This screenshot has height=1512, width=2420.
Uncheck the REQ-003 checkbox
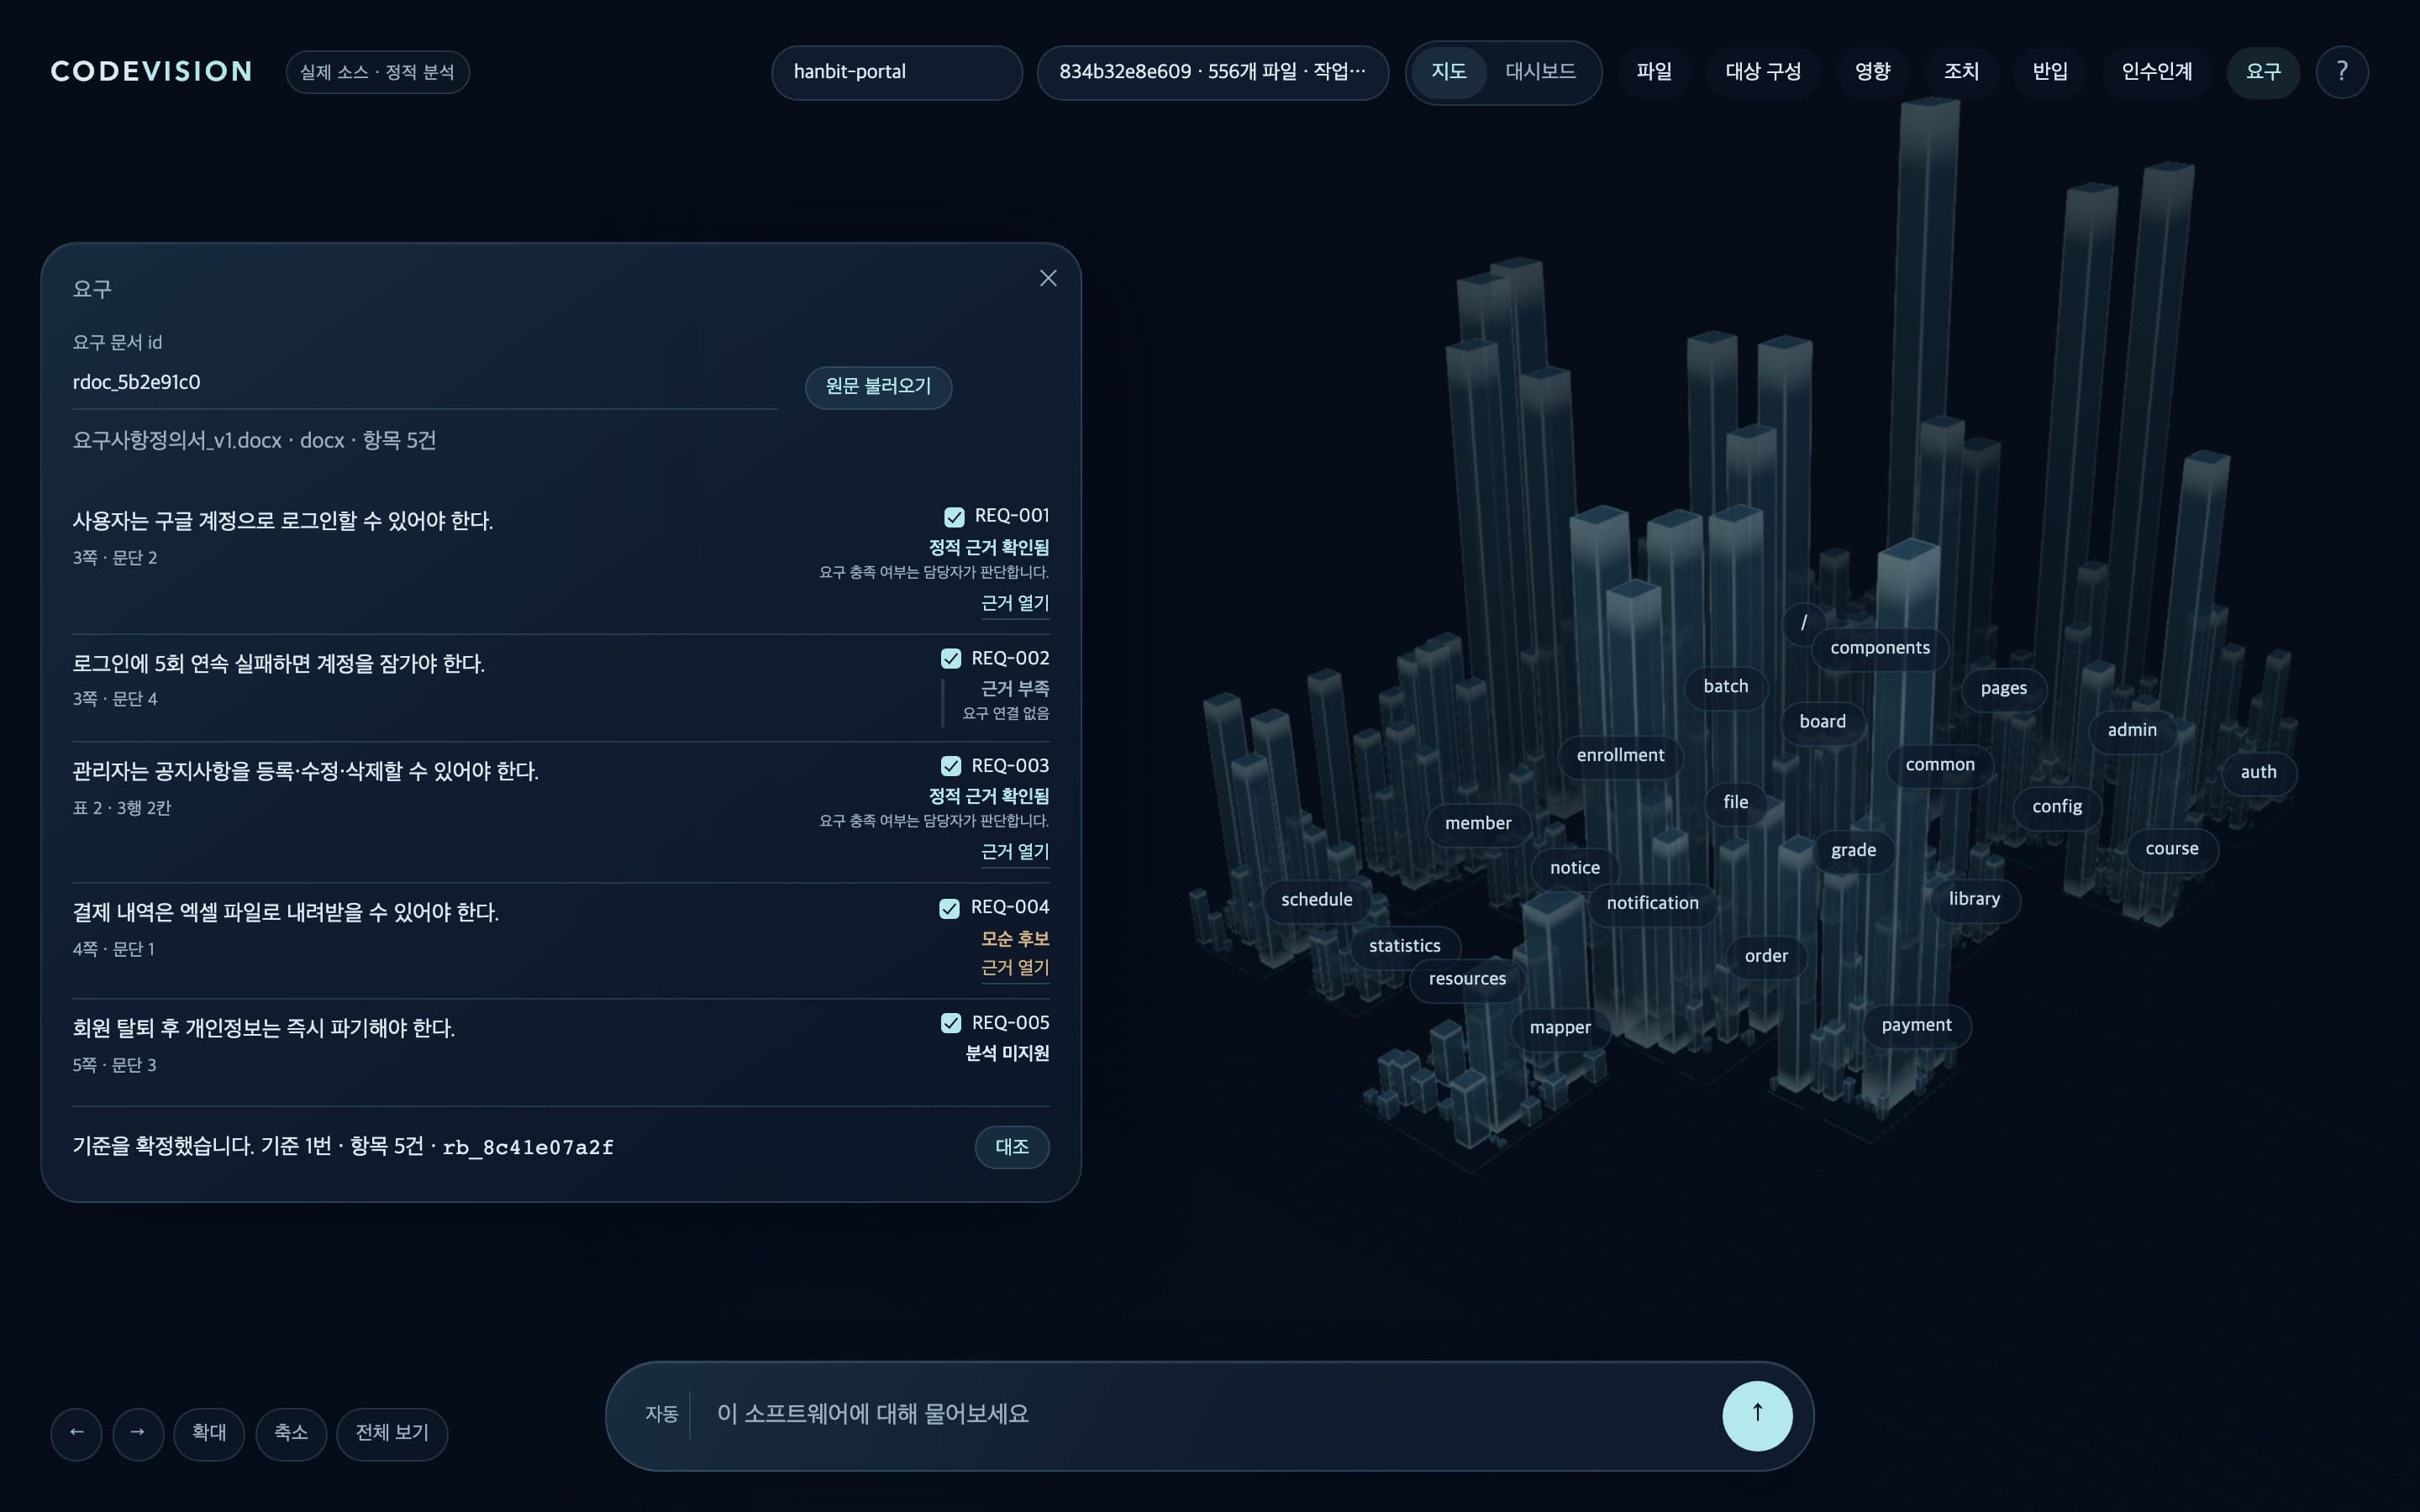coord(950,765)
